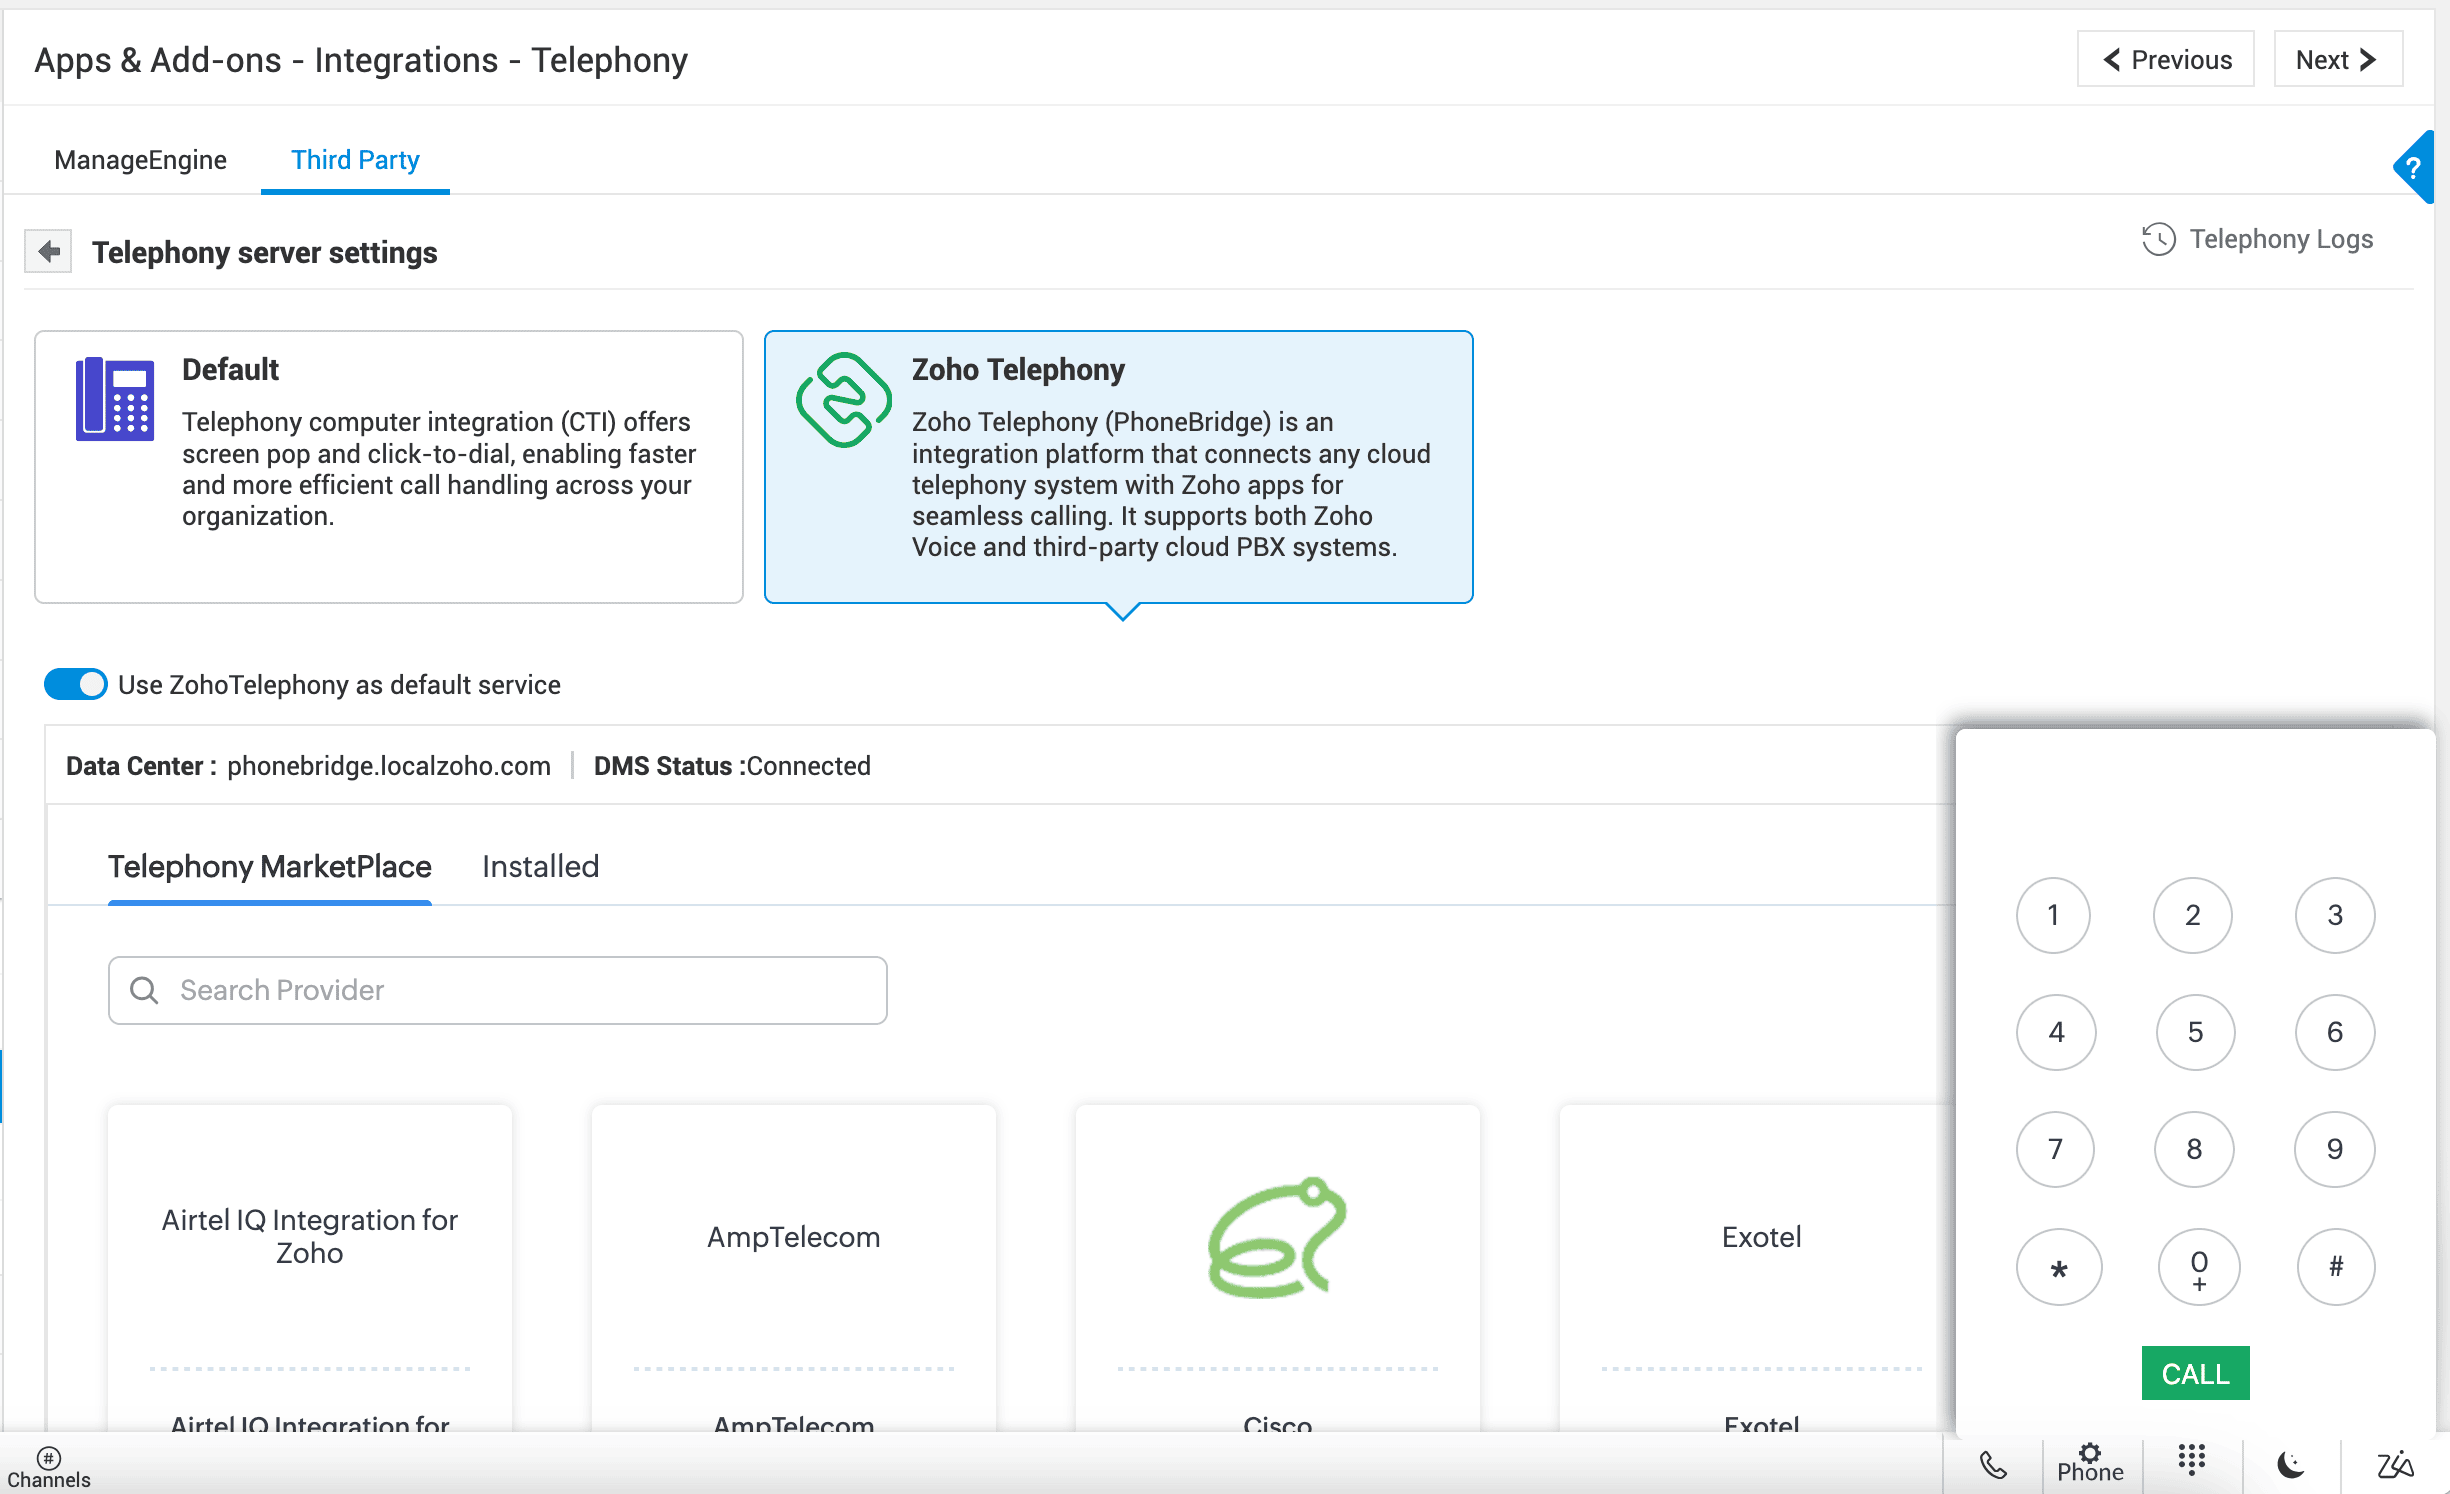Toggle the dial pad grid icon

(x=2192, y=1461)
